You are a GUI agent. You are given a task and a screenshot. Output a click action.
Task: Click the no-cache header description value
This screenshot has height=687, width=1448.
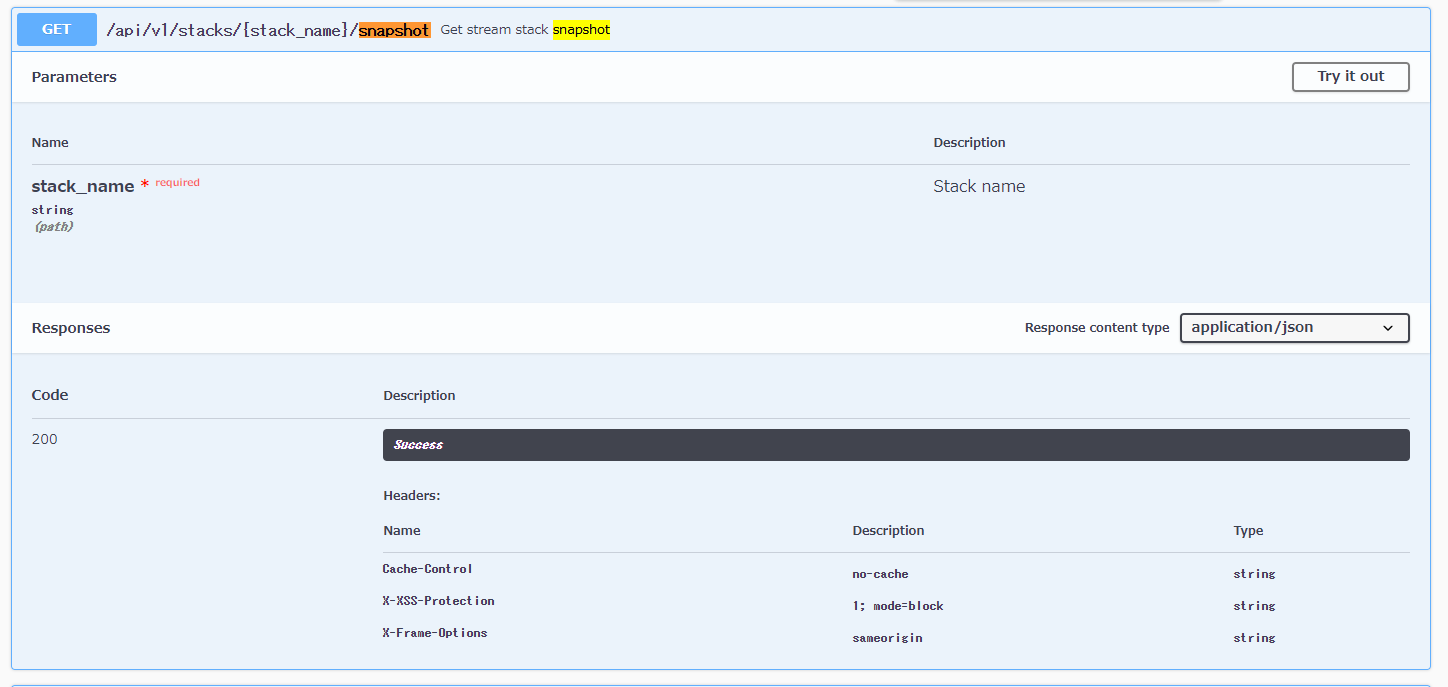[880, 574]
